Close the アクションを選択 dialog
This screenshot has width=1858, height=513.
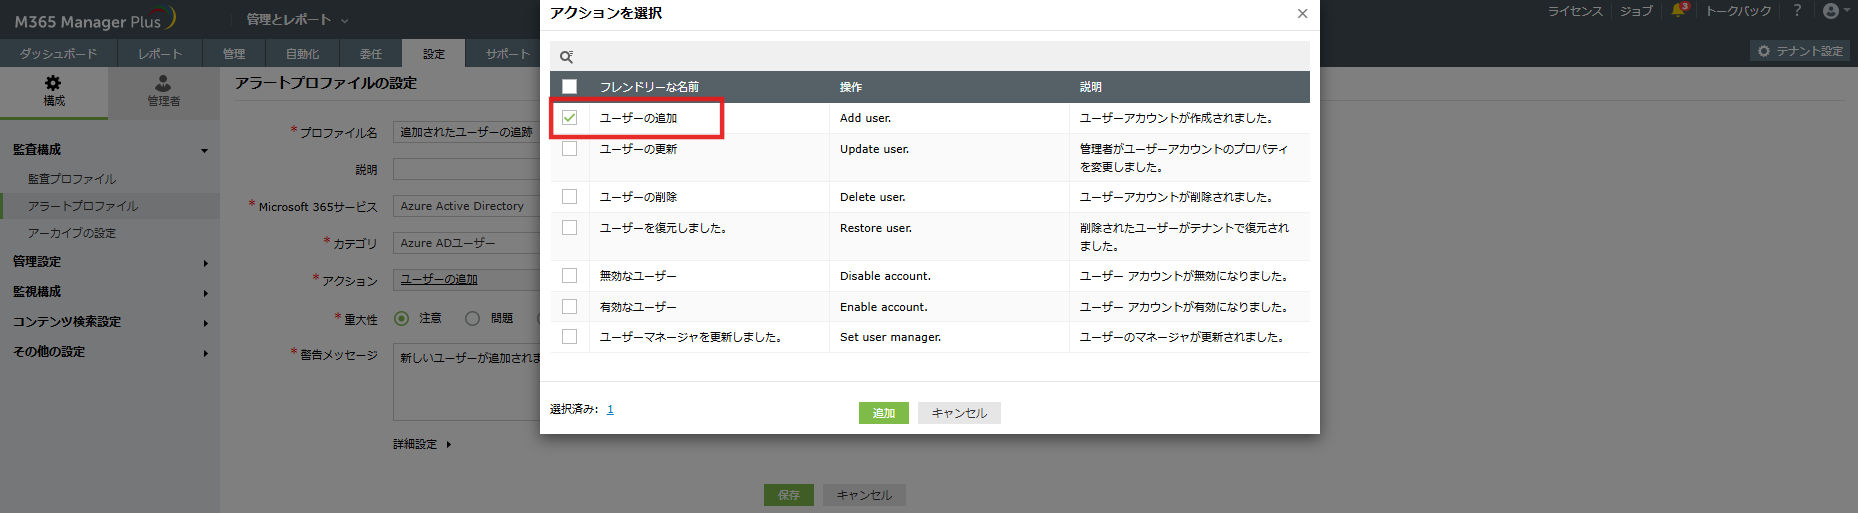[x=1302, y=14]
